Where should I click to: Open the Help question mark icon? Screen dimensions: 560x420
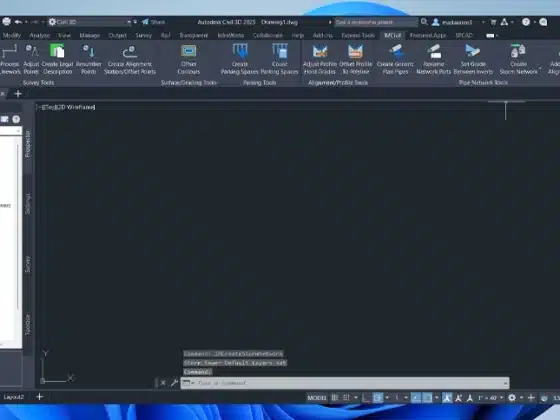coord(526,22)
